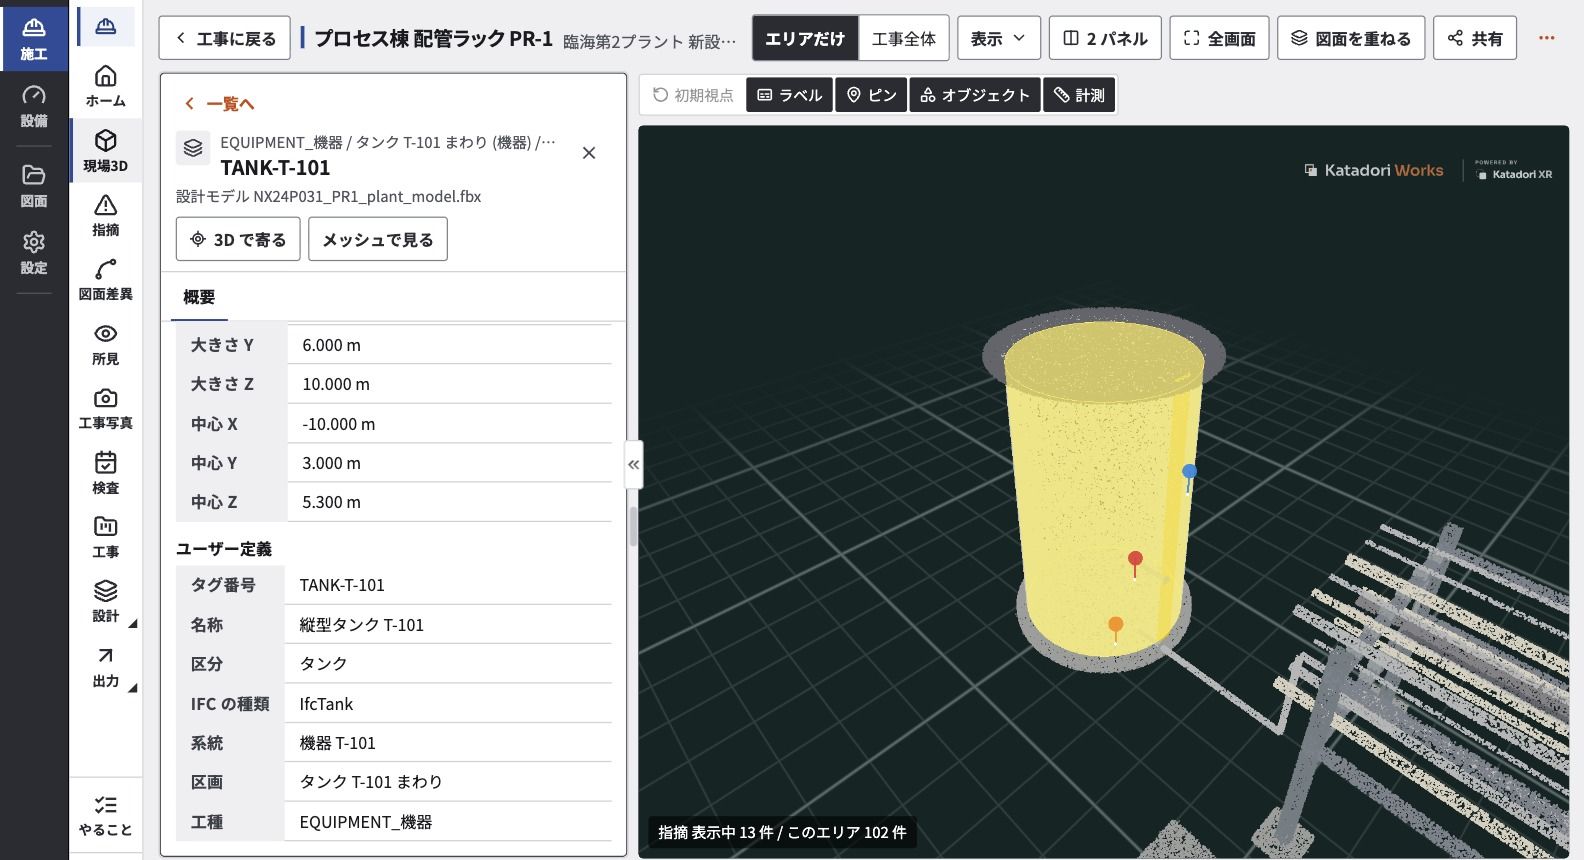Open 検査 inspection calendar
Viewport: 1584px width, 860px height.
[x=105, y=473]
